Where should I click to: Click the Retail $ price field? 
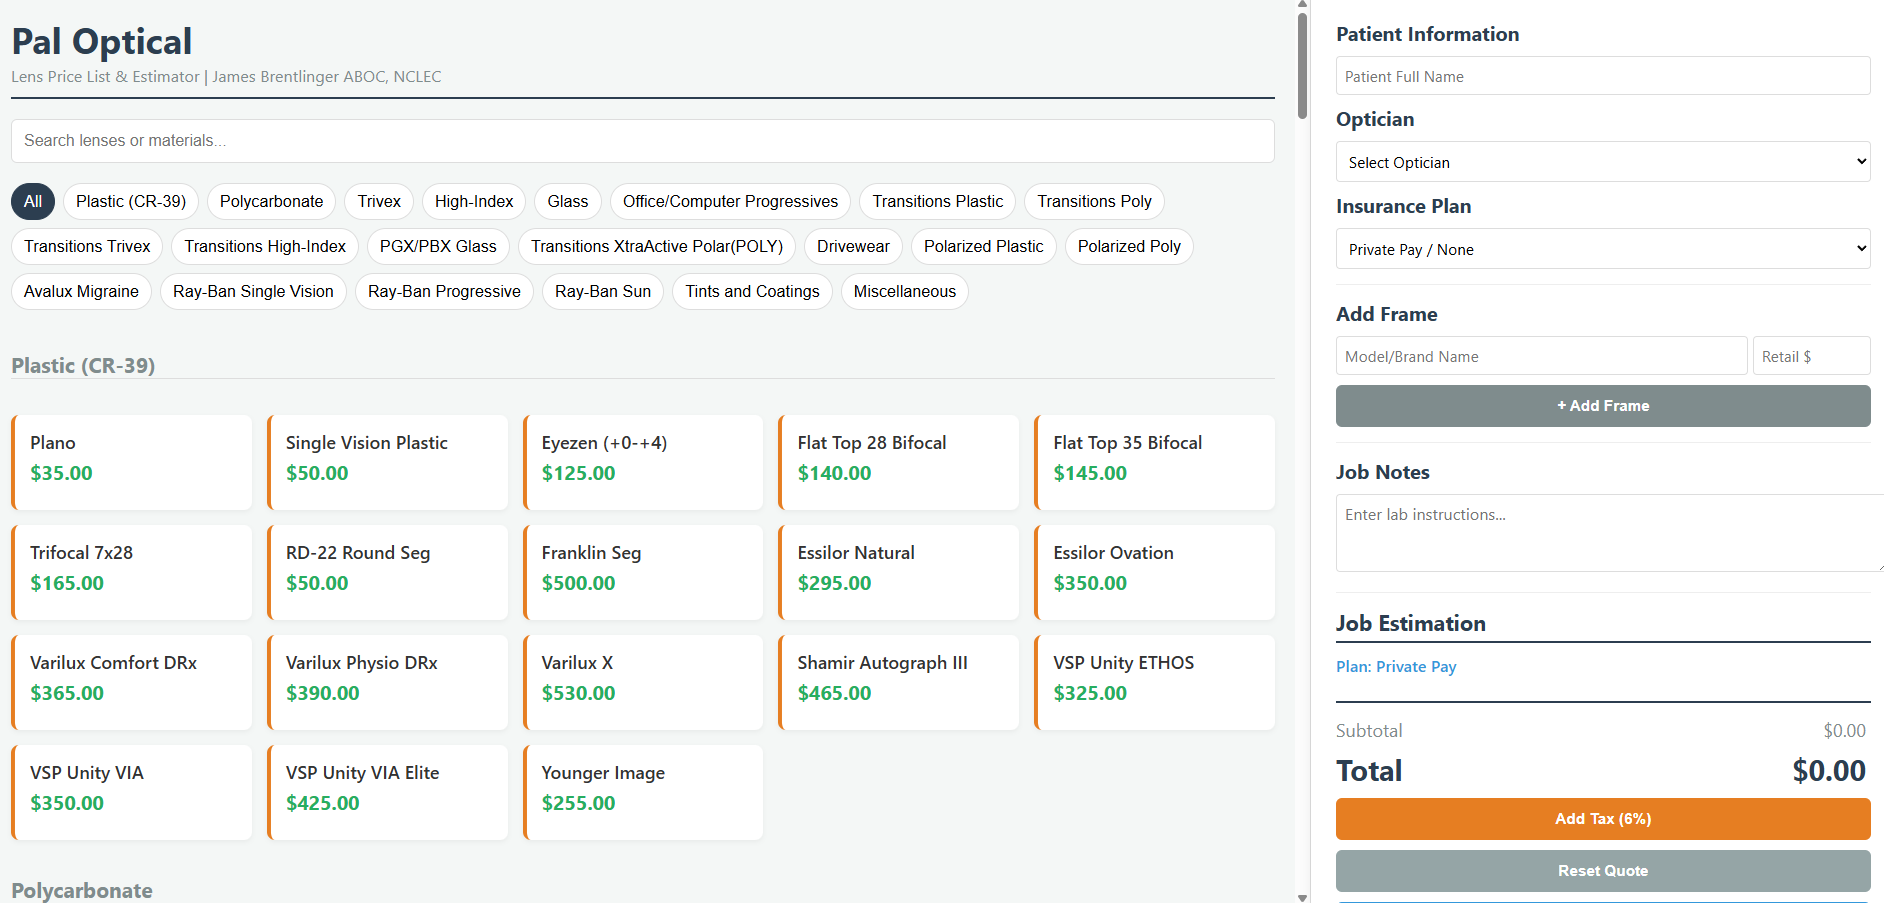pyautogui.click(x=1810, y=355)
